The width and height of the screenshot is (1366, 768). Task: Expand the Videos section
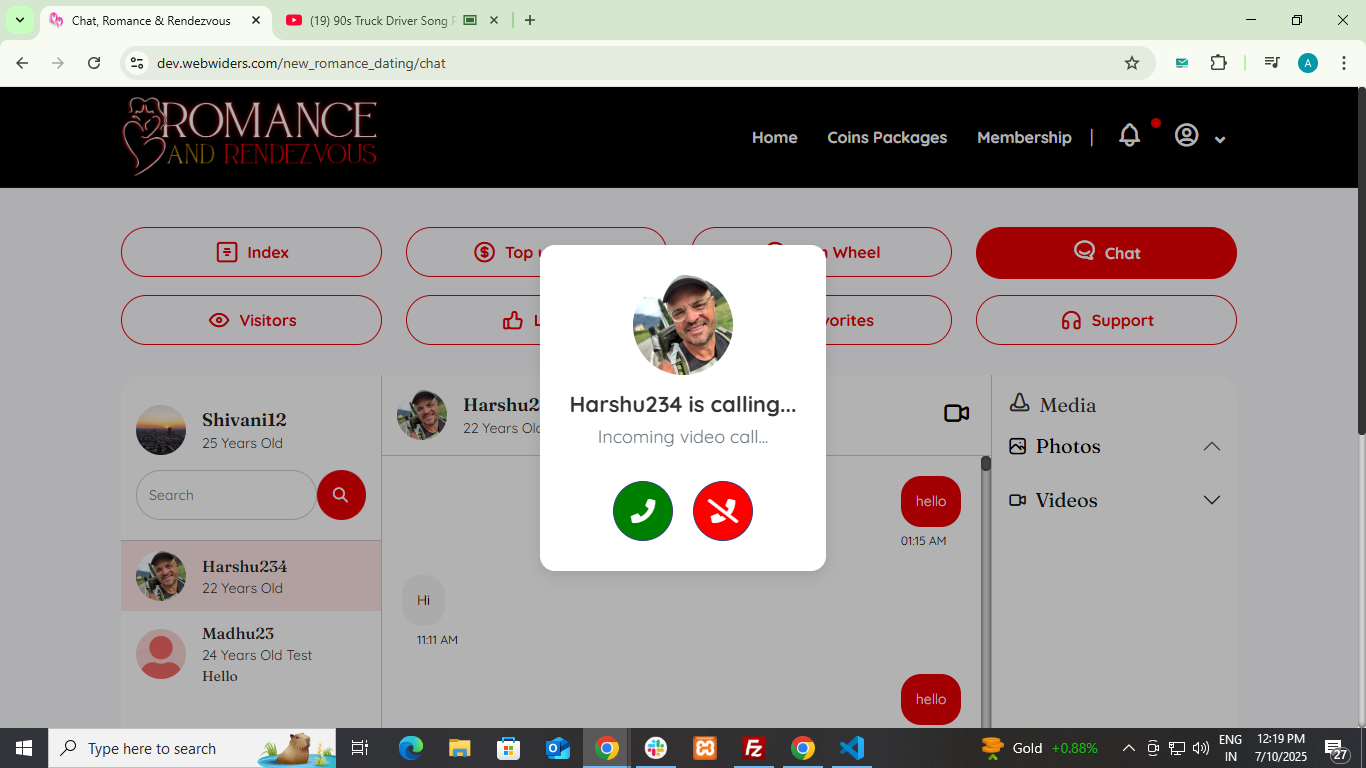point(1212,500)
